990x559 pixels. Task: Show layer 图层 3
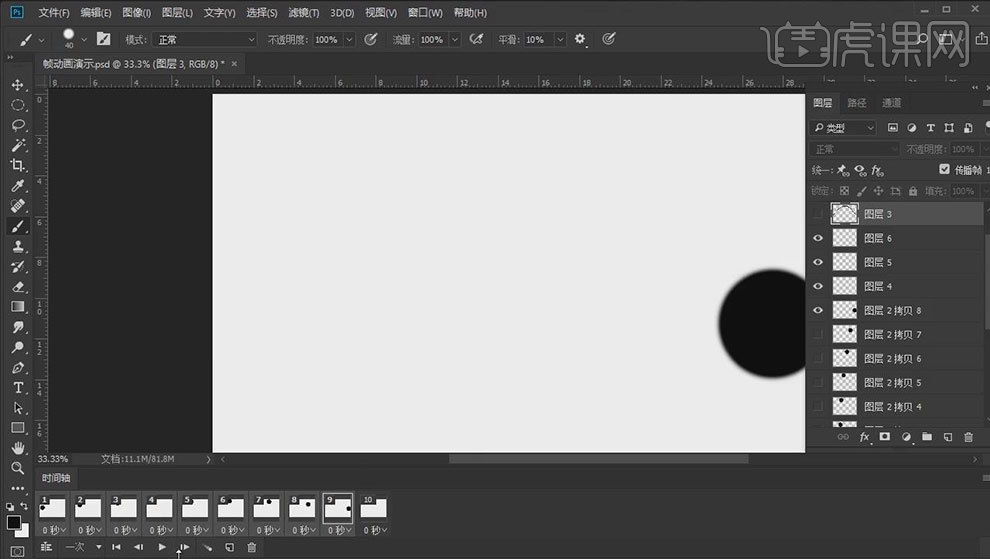(818, 214)
